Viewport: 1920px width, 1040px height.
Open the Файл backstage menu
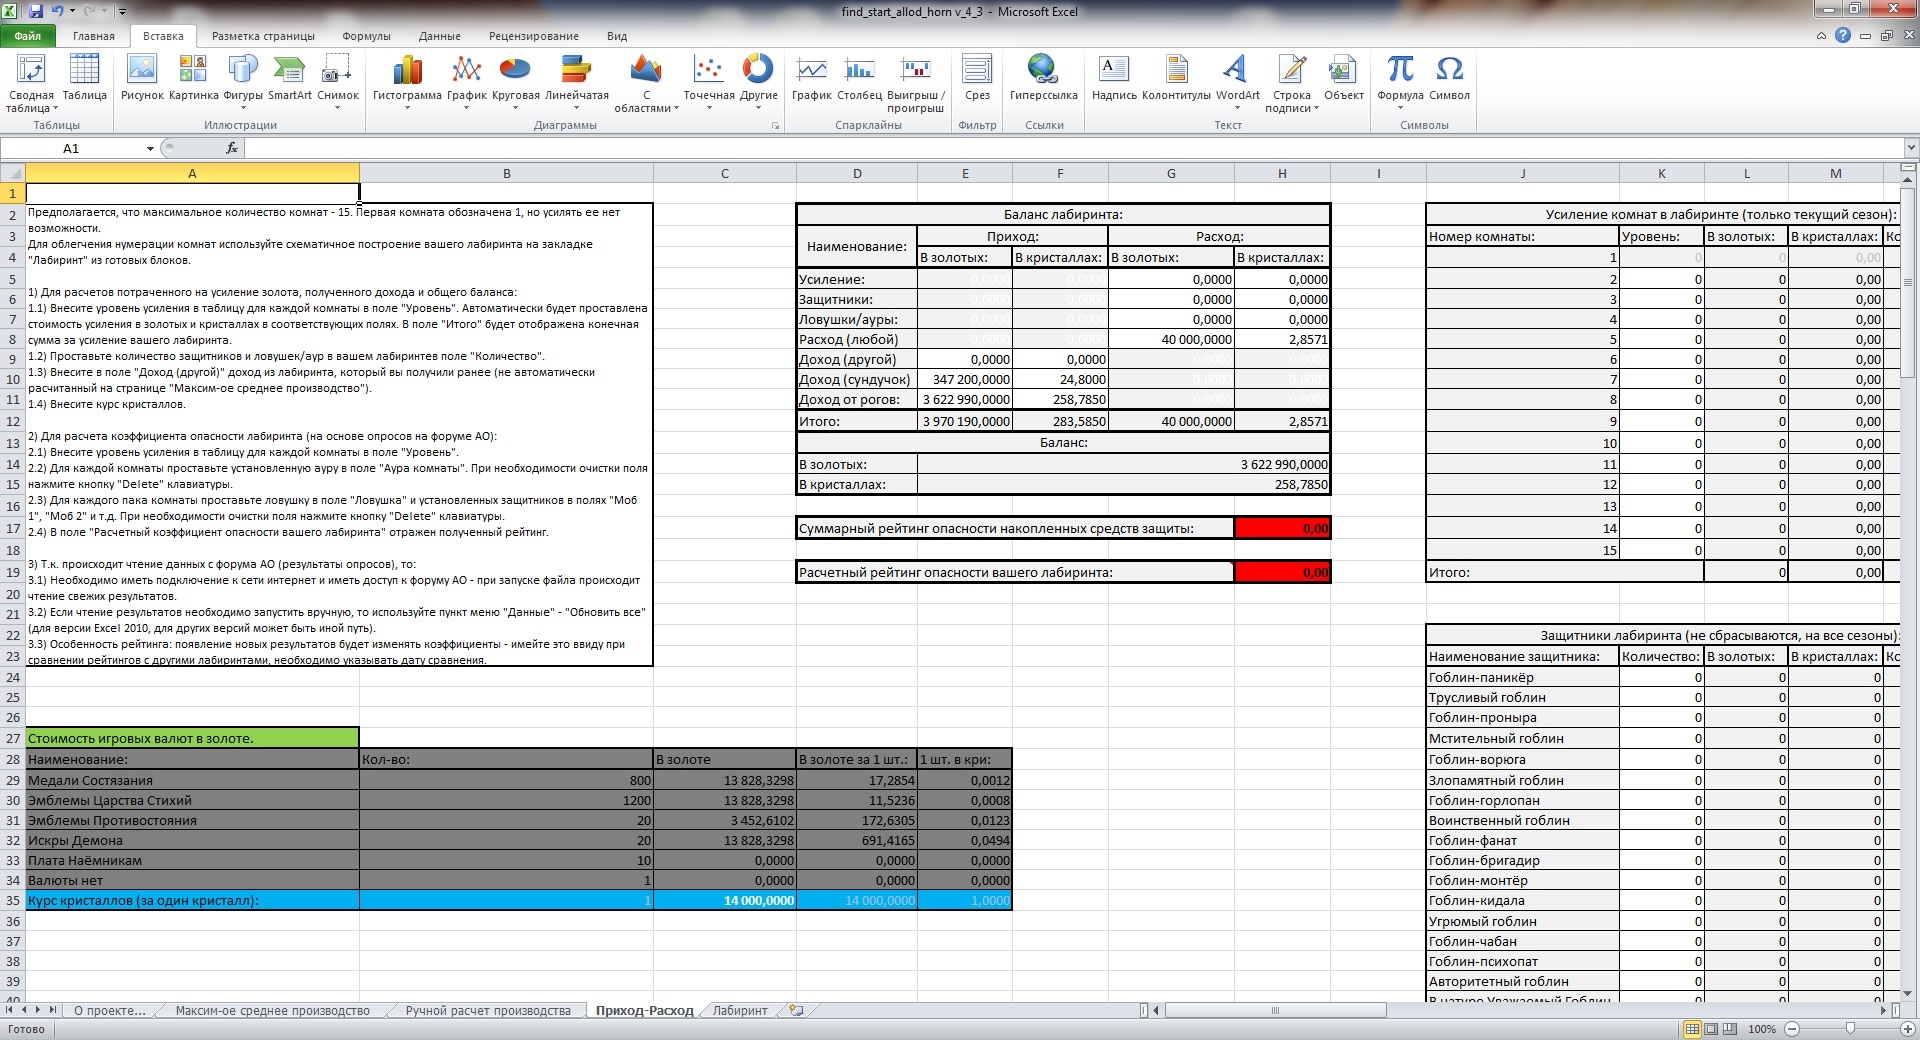[28, 36]
